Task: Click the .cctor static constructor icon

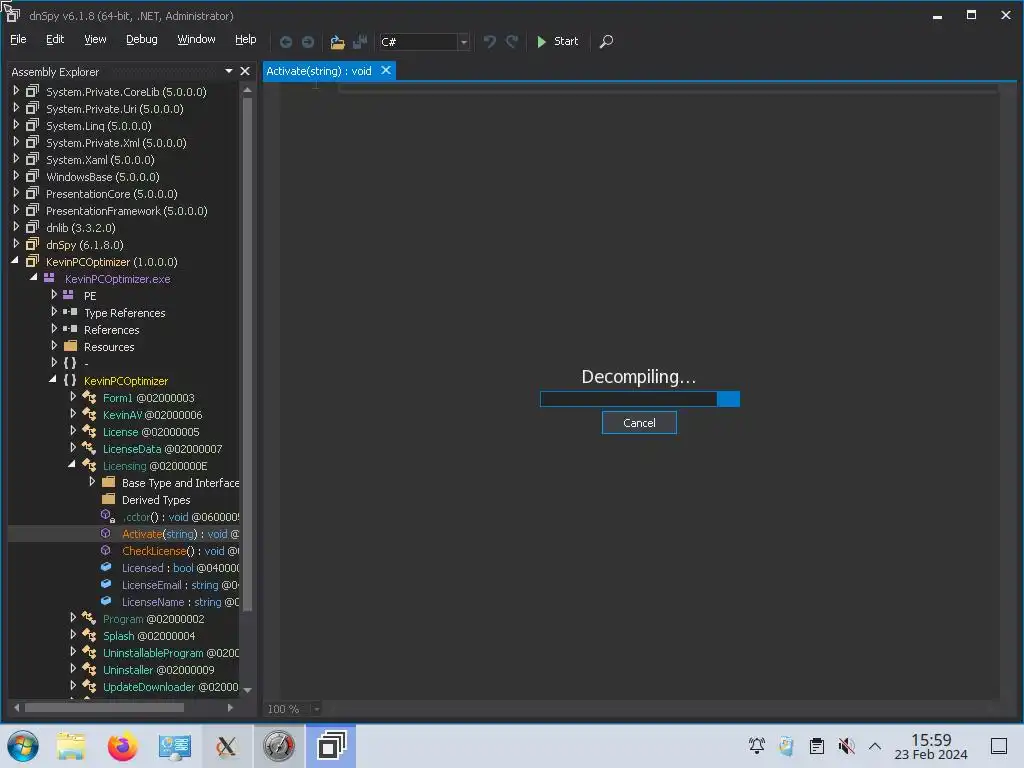Action: coord(108,516)
